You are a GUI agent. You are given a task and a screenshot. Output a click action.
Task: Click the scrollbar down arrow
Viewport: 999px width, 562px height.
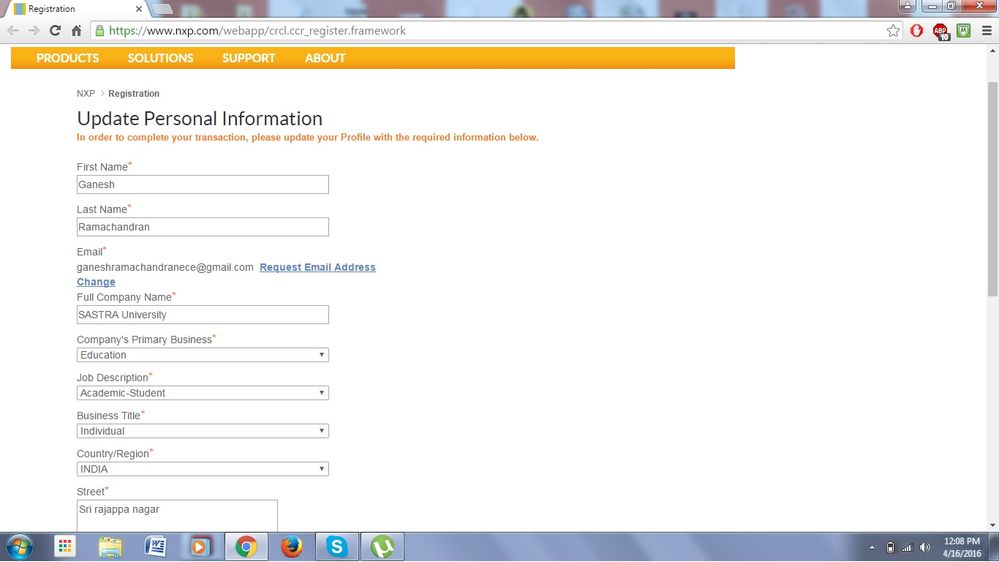pos(992,526)
